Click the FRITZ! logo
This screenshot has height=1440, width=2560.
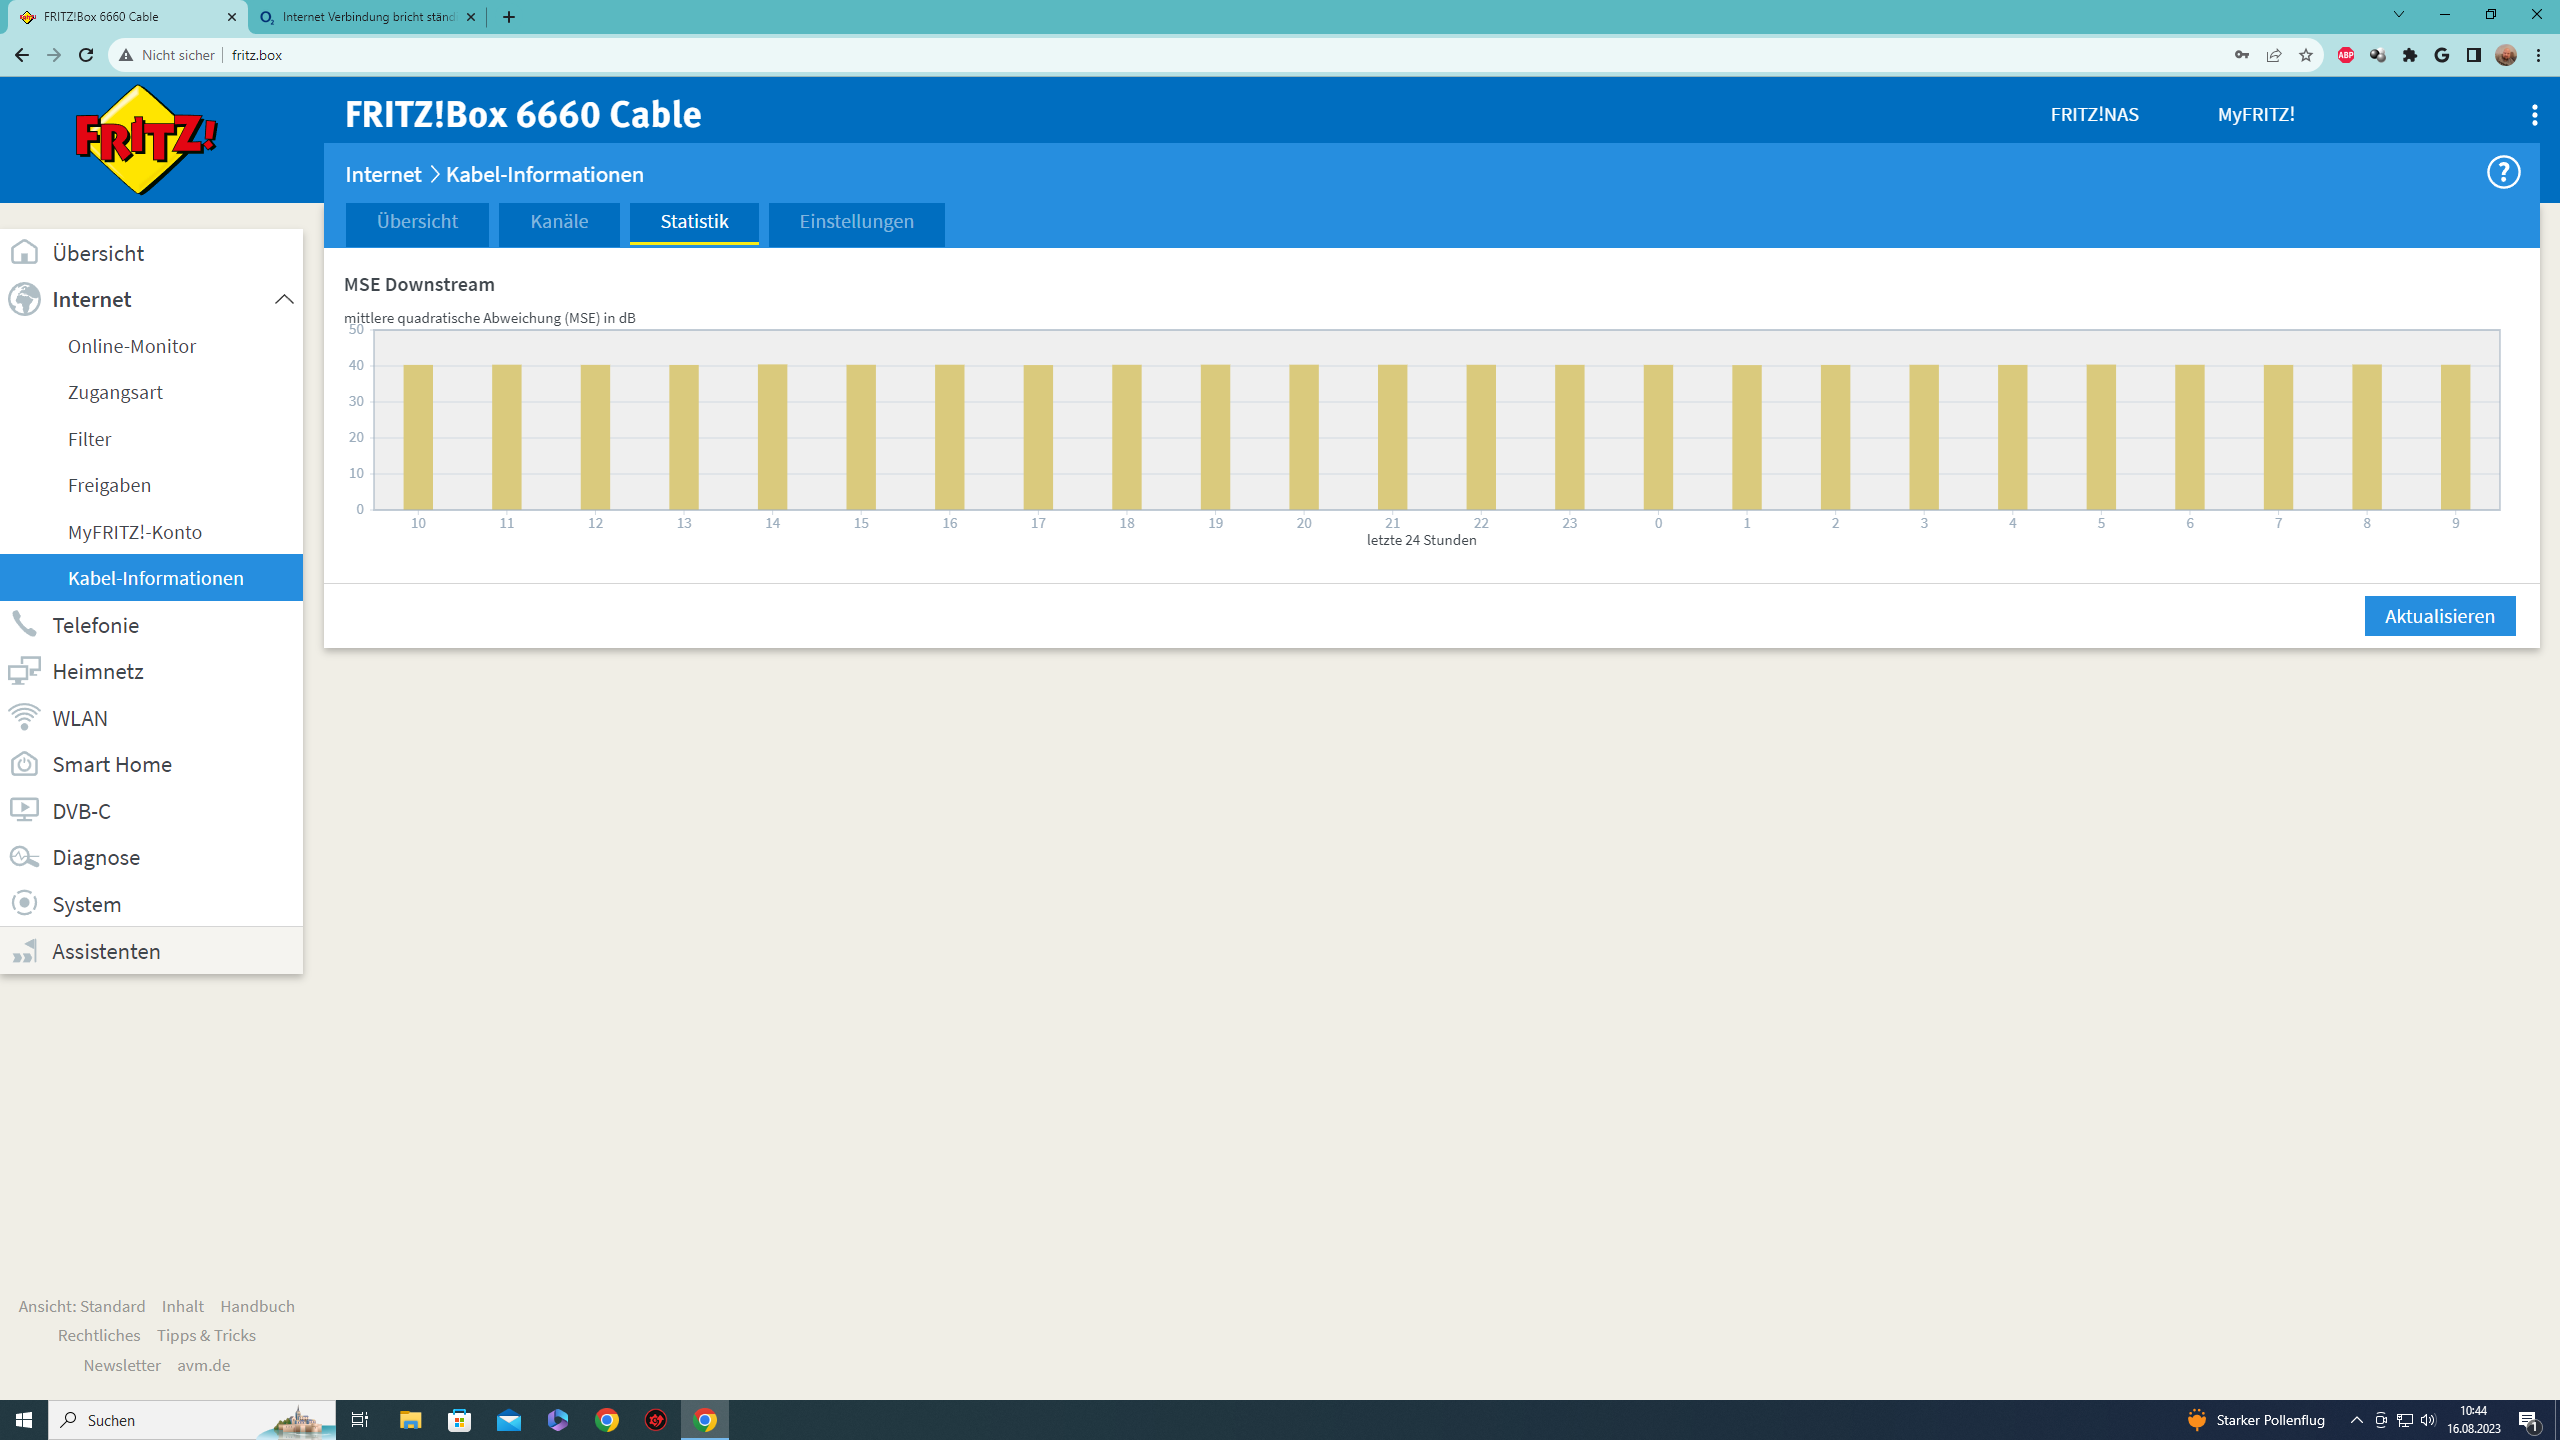pos(146,140)
